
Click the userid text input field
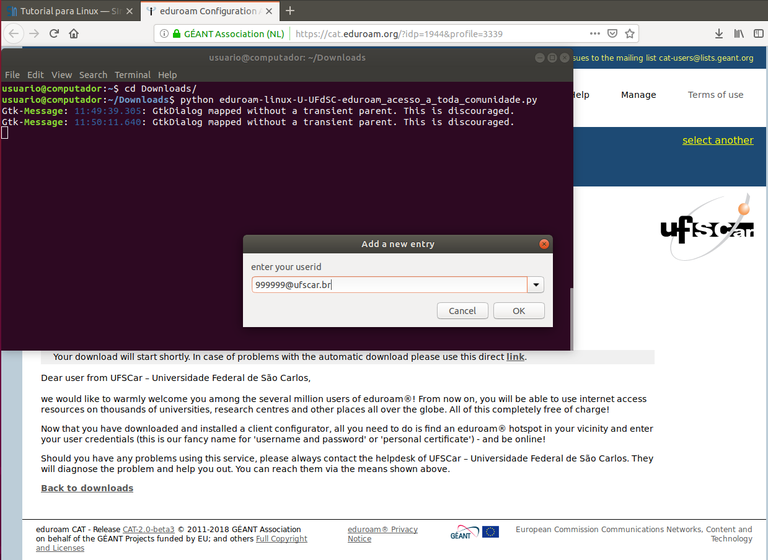tap(389, 285)
